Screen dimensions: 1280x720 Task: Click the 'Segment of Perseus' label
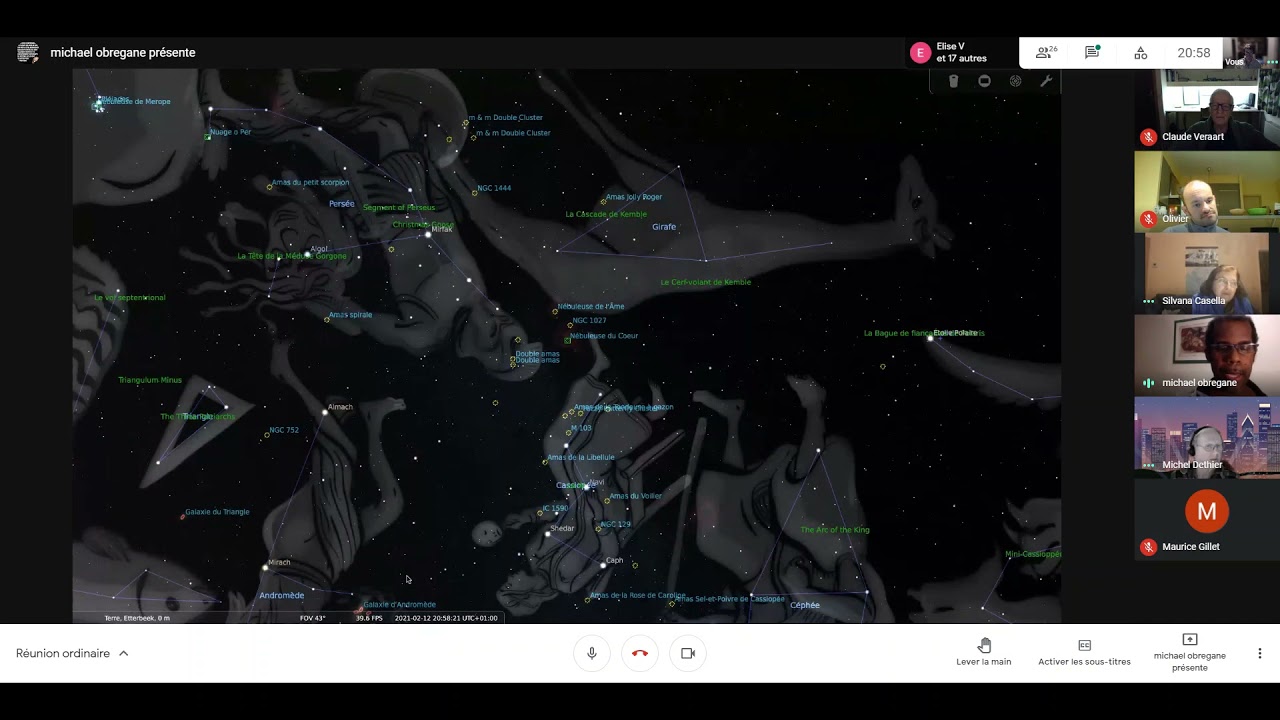pos(399,208)
